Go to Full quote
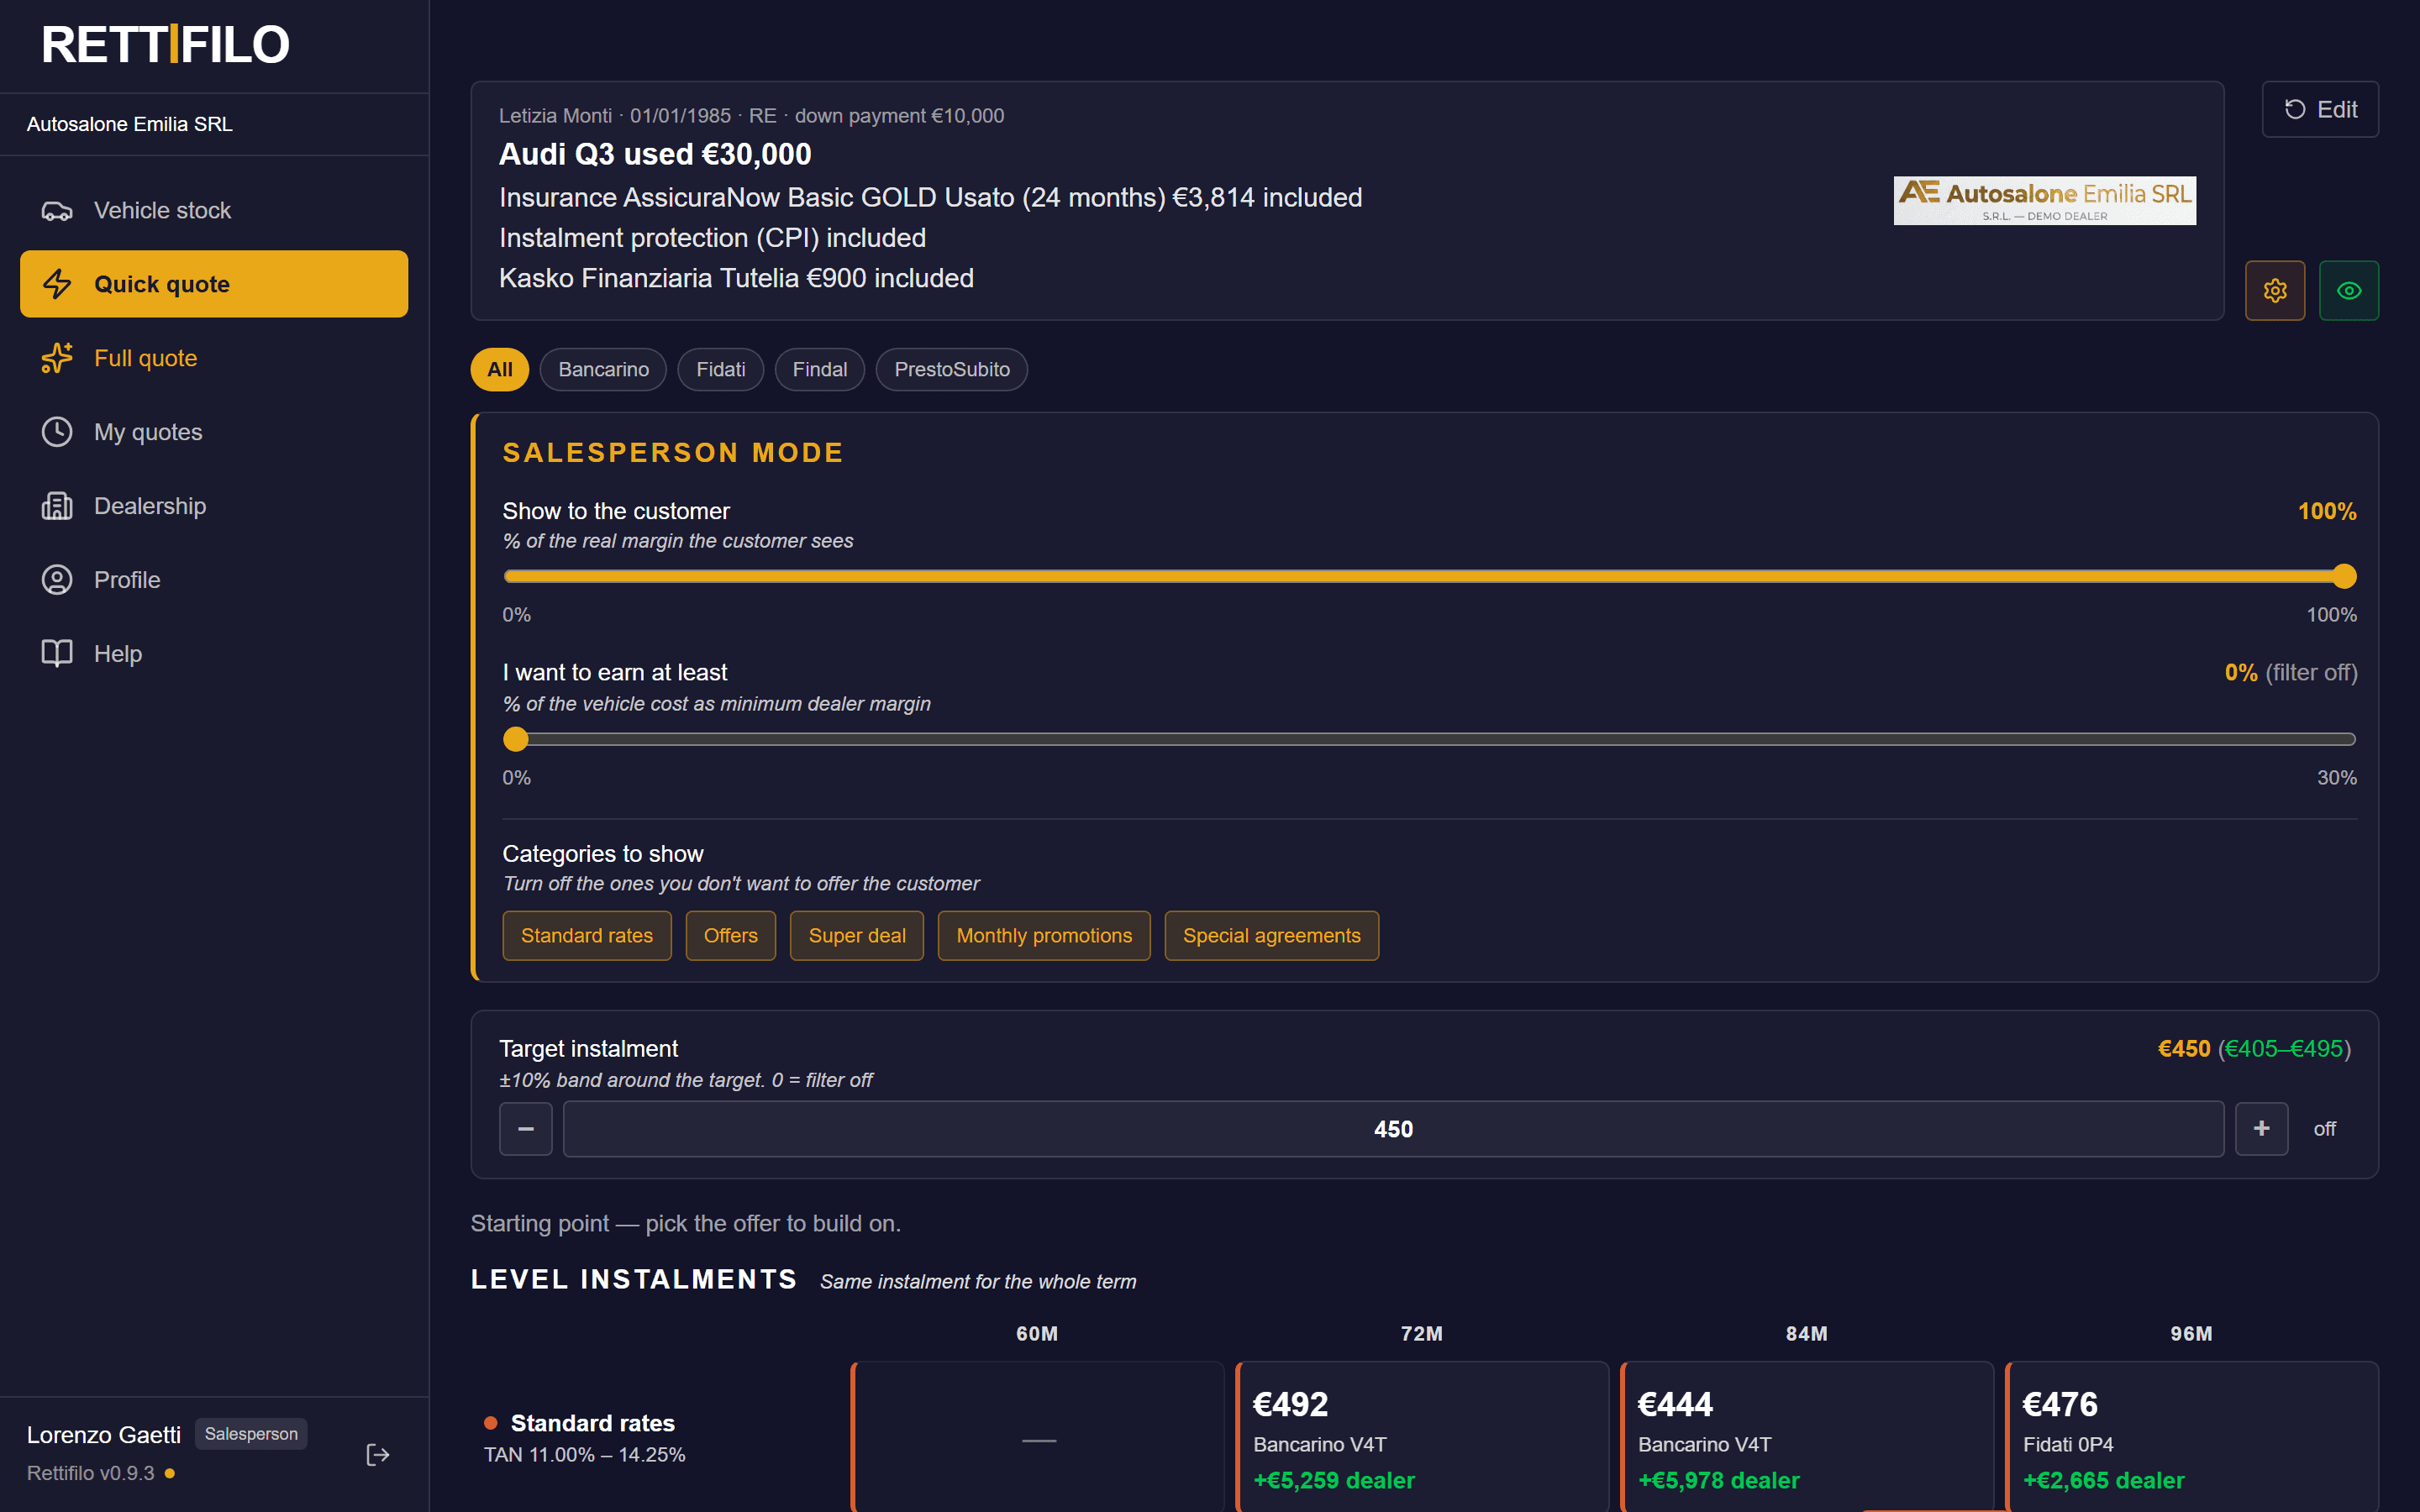Screen dimensions: 2420x1512 point(214,358)
